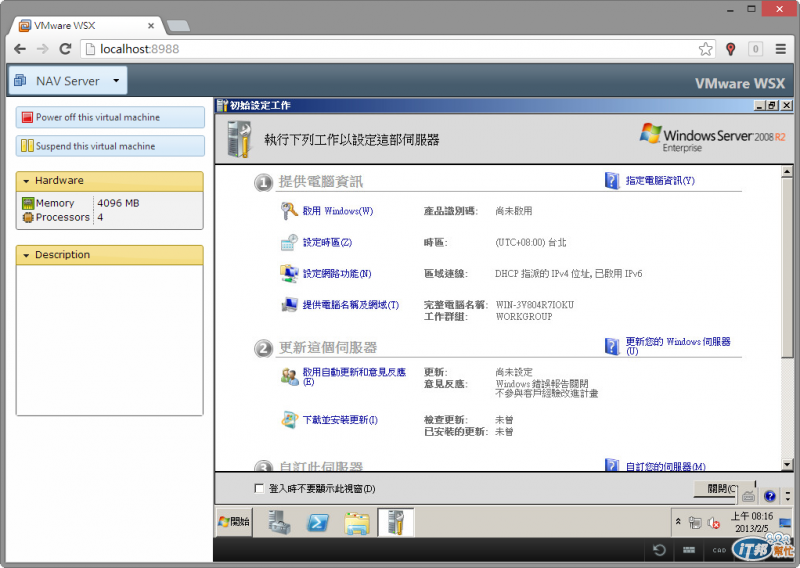The image size is (800, 568).
Task: Click the Memory hardware icon
Action: [28, 203]
